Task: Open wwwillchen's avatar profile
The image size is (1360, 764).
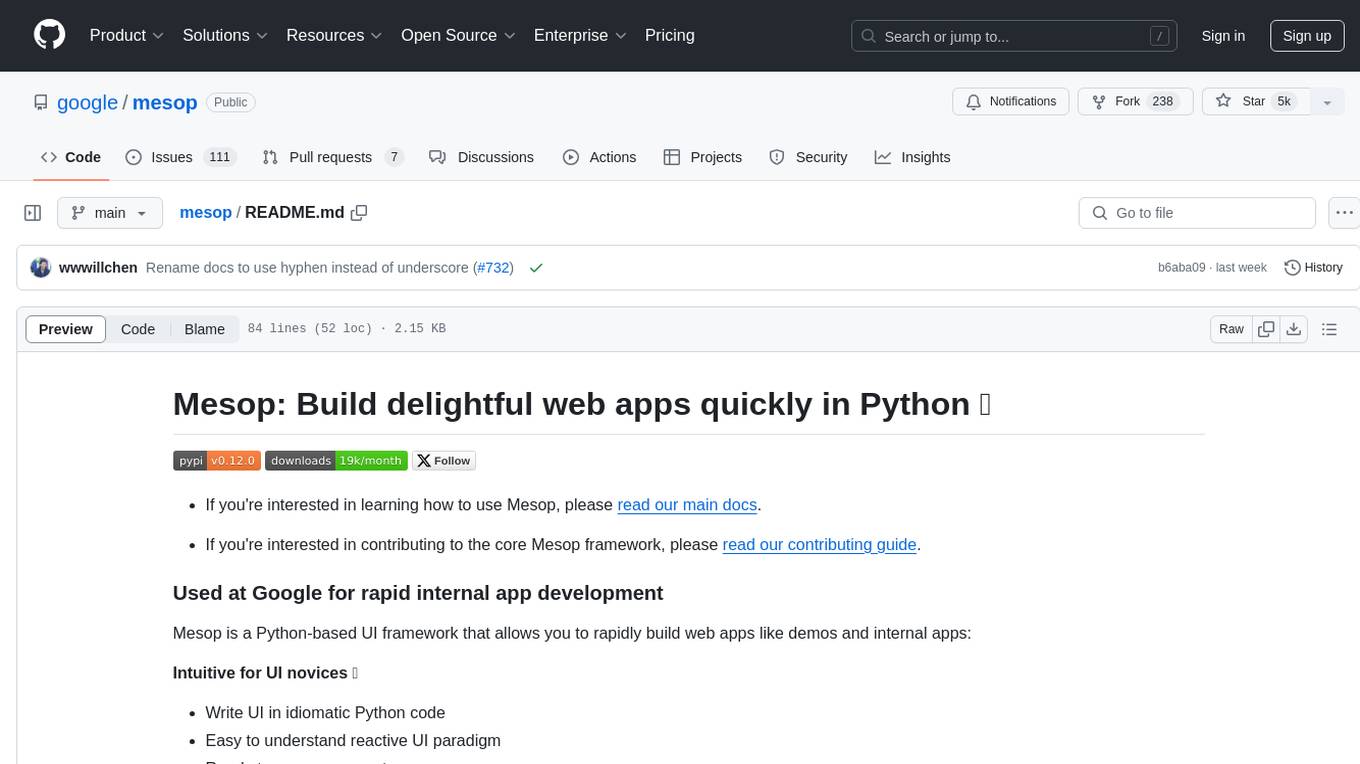Action: click(x=41, y=268)
